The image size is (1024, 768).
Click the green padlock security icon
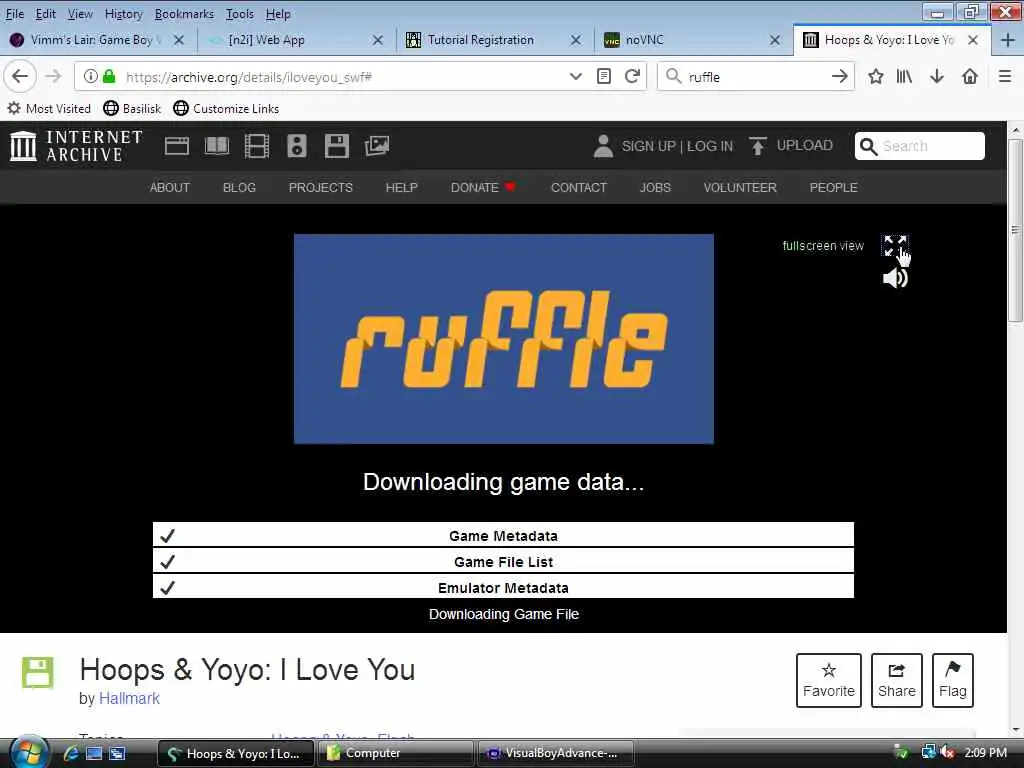click(x=109, y=76)
